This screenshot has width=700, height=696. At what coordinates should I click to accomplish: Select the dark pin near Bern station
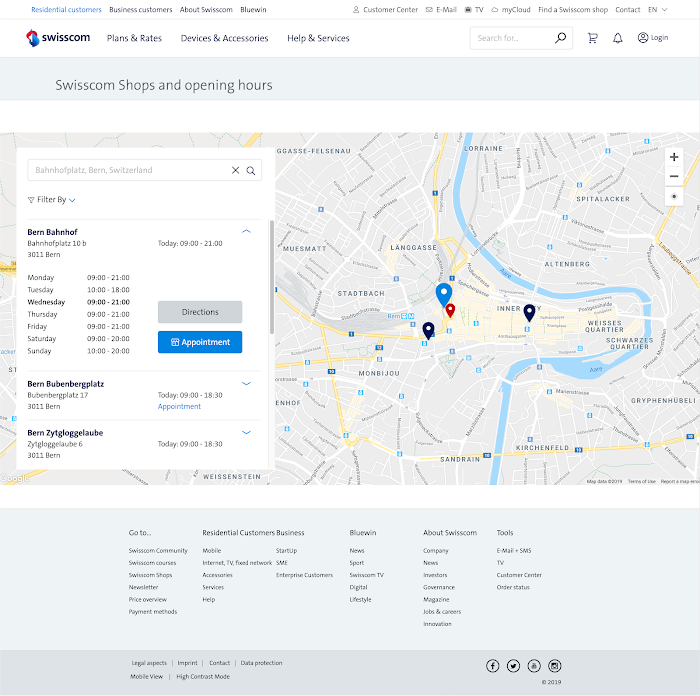click(x=428, y=331)
